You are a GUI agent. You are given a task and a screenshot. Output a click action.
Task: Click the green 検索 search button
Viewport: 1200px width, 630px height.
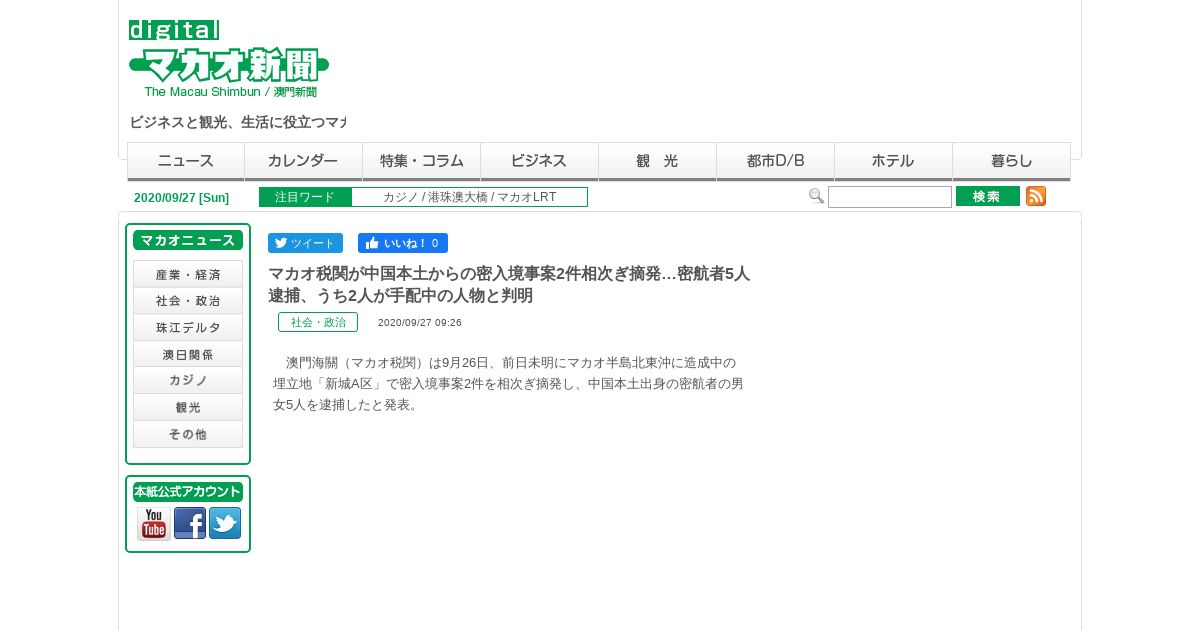click(988, 196)
